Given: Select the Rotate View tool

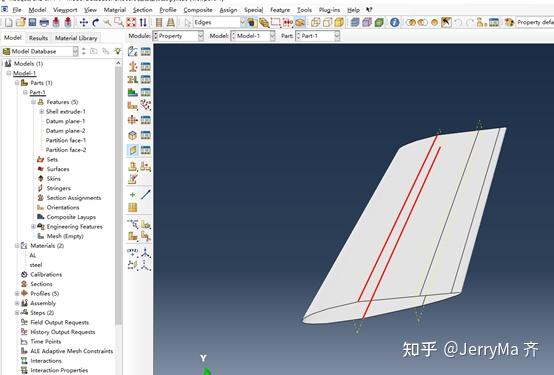Looking at the screenshot, I should click(95, 23).
